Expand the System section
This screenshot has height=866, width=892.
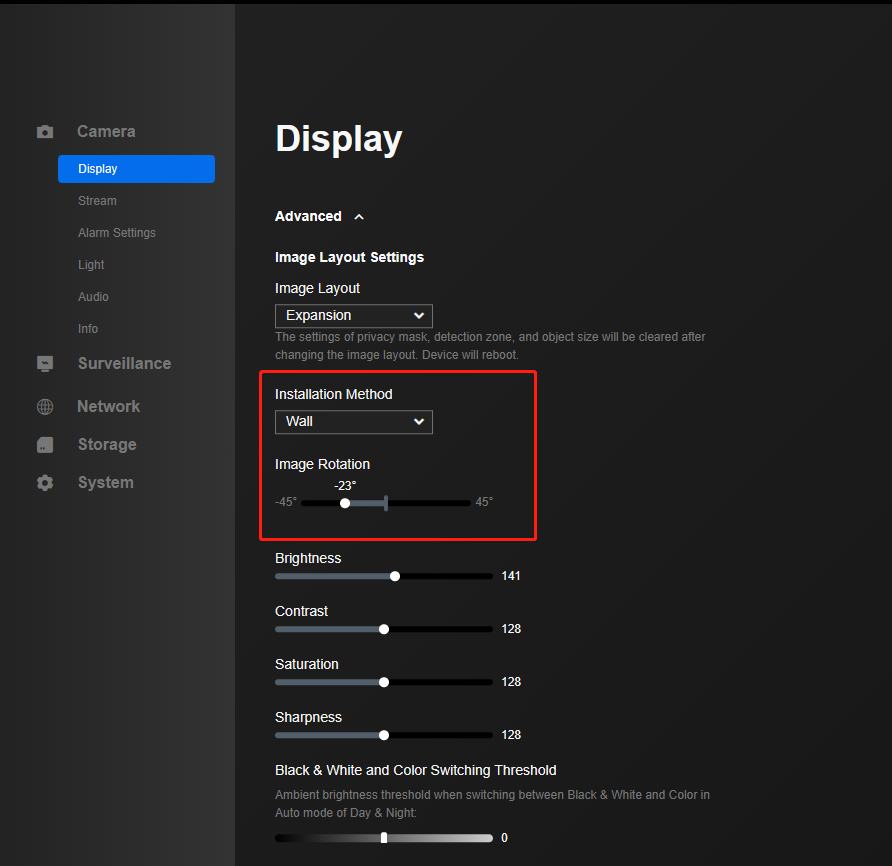point(106,483)
